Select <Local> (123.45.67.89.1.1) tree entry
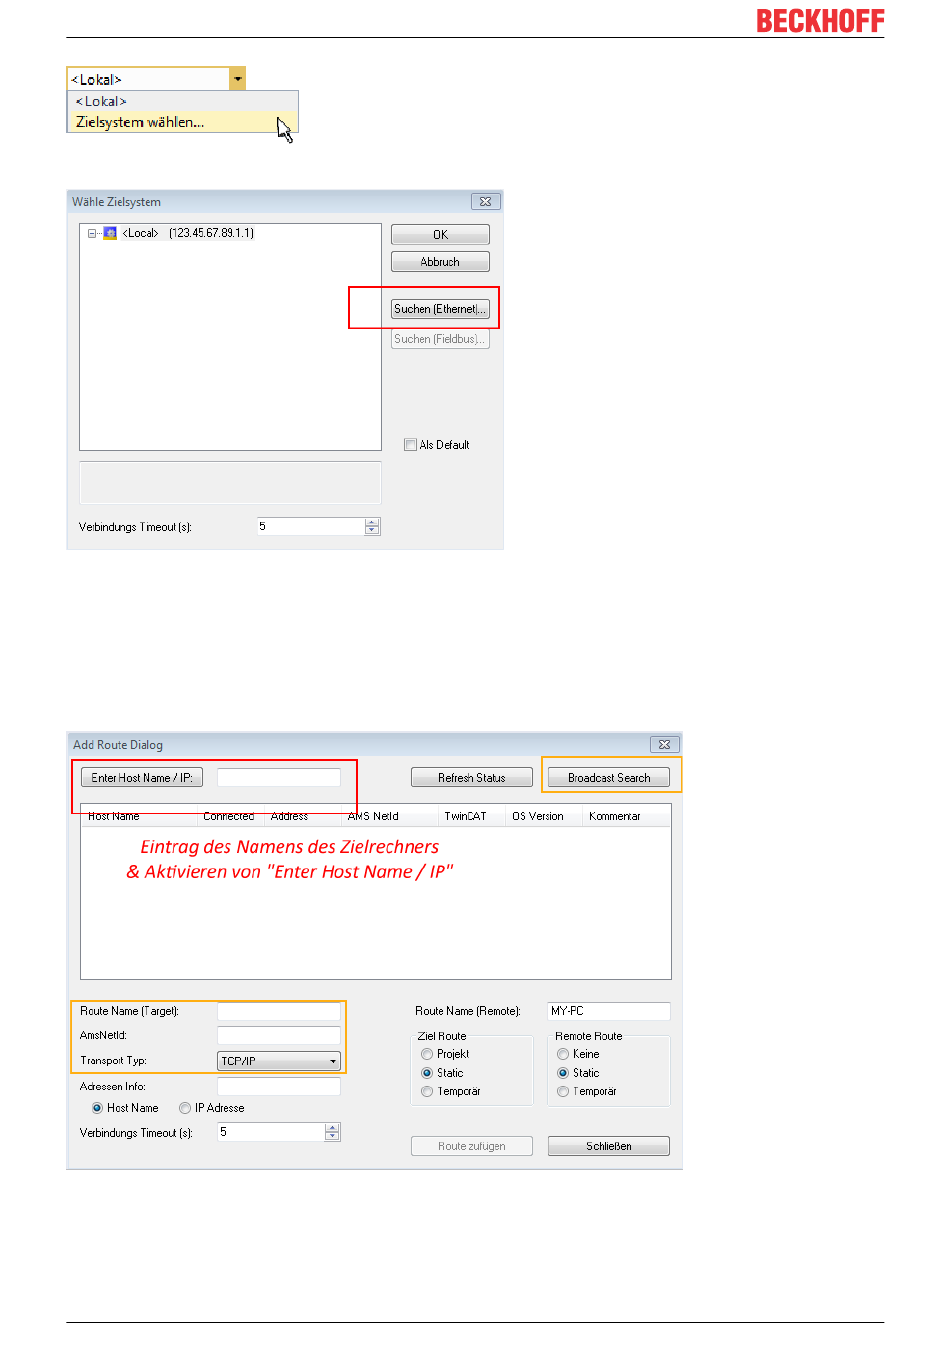The width and height of the screenshot is (950, 1369). pyautogui.click(x=188, y=233)
